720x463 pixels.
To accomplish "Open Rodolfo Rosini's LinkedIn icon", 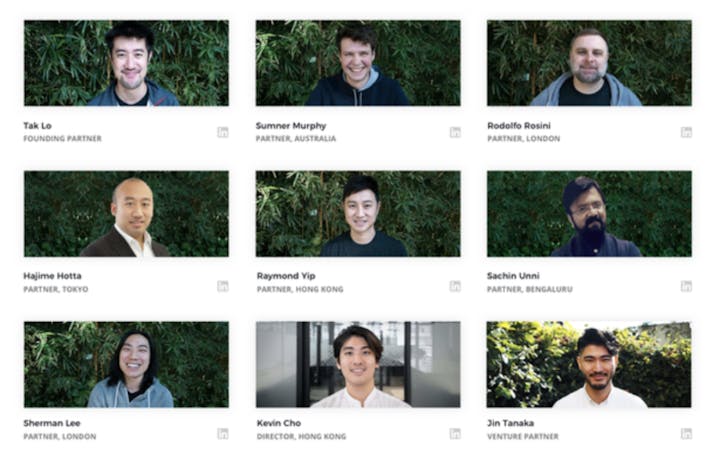I will (686, 132).
